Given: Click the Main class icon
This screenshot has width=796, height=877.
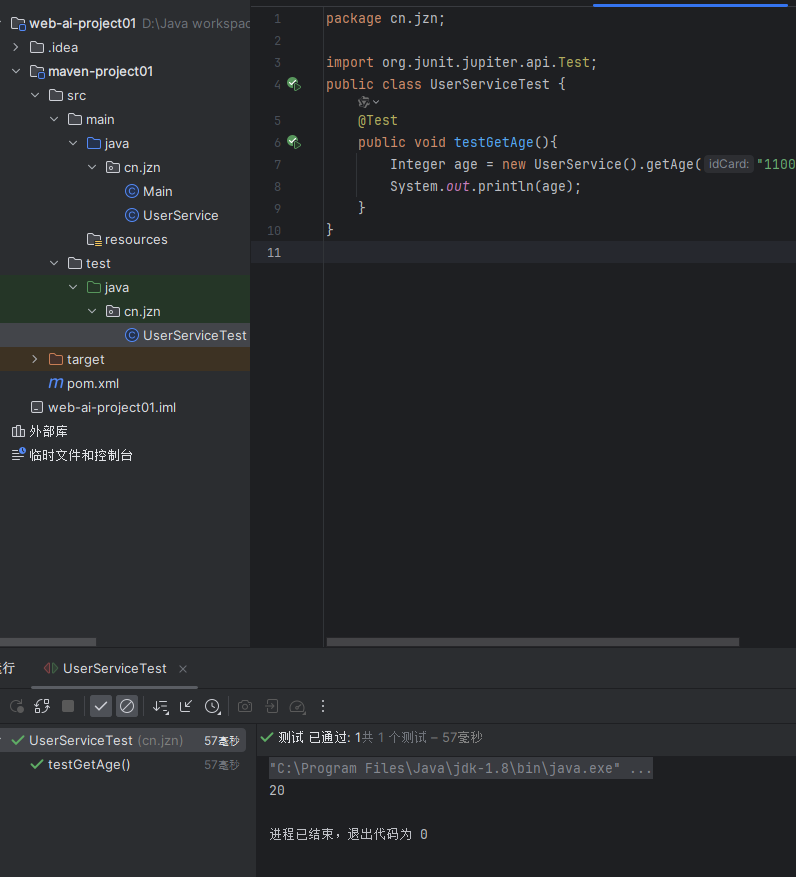Looking at the screenshot, I should click(x=132, y=191).
